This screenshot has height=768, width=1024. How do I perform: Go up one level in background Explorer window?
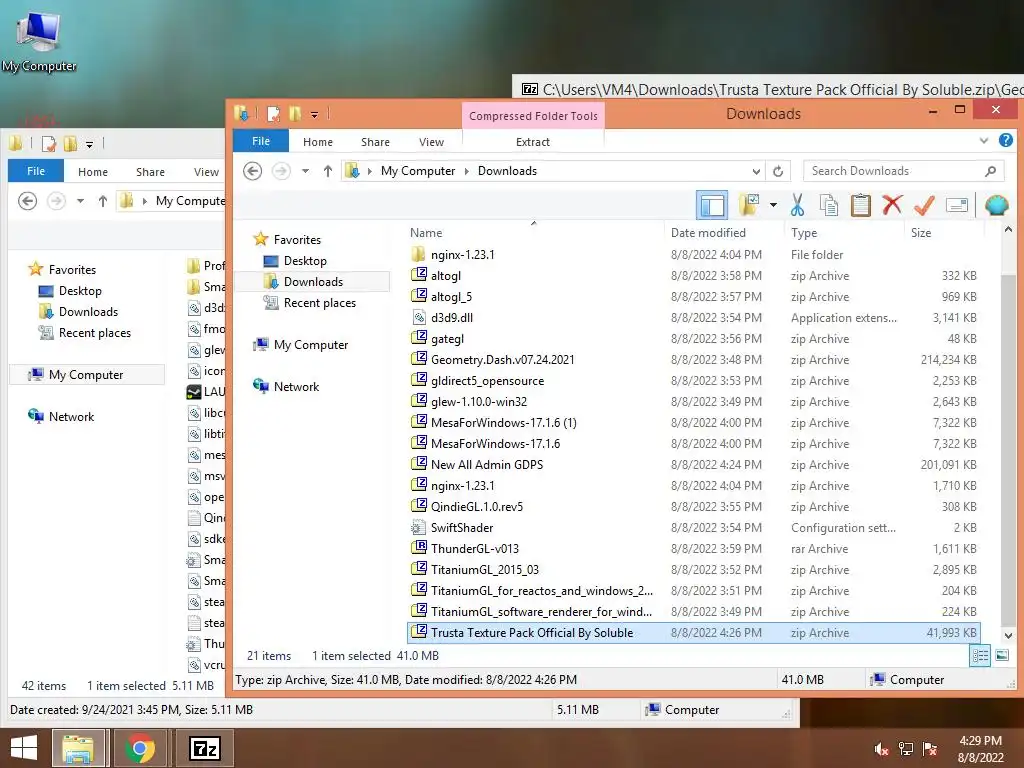pyautogui.click(x=103, y=201)
